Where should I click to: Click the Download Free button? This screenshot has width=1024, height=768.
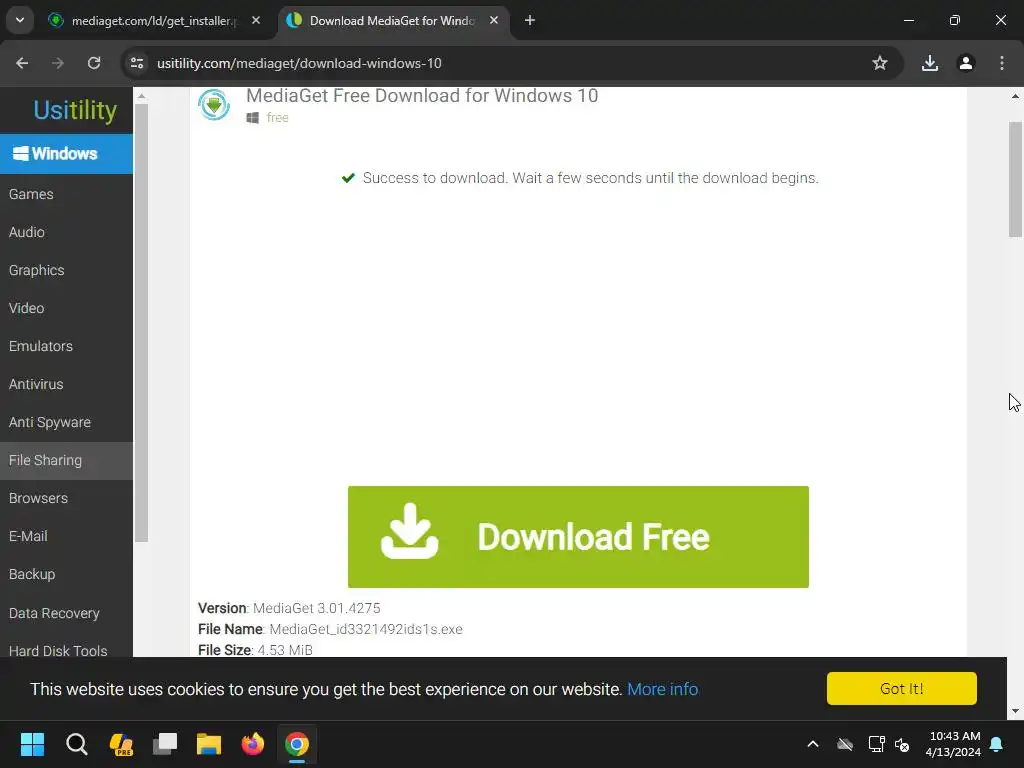[578, 537]
